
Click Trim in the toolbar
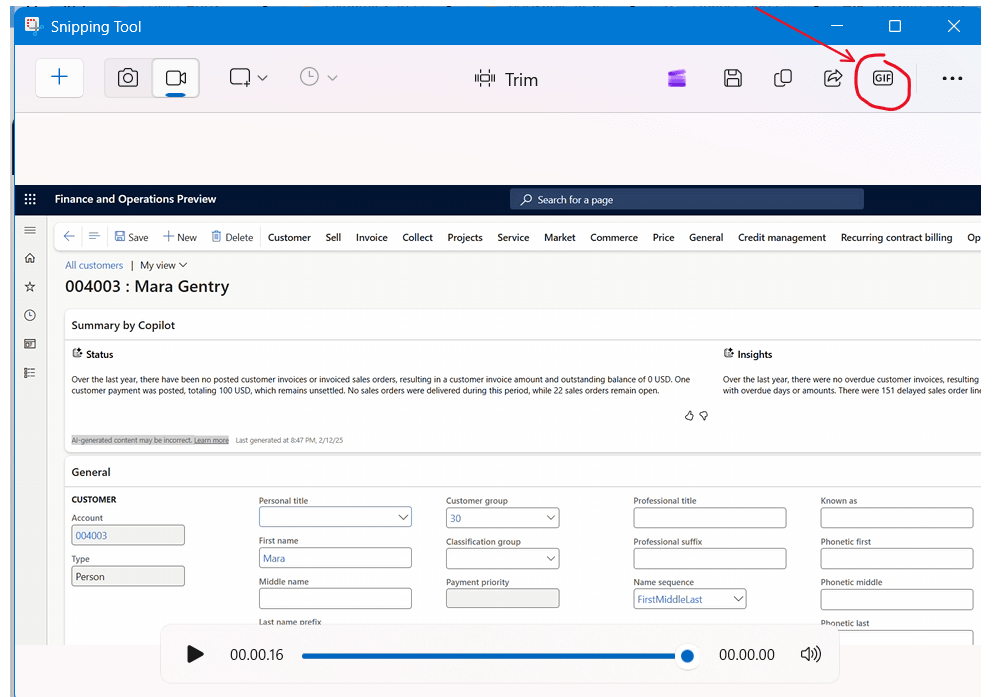pyautogui.click(x=507, y=79)
